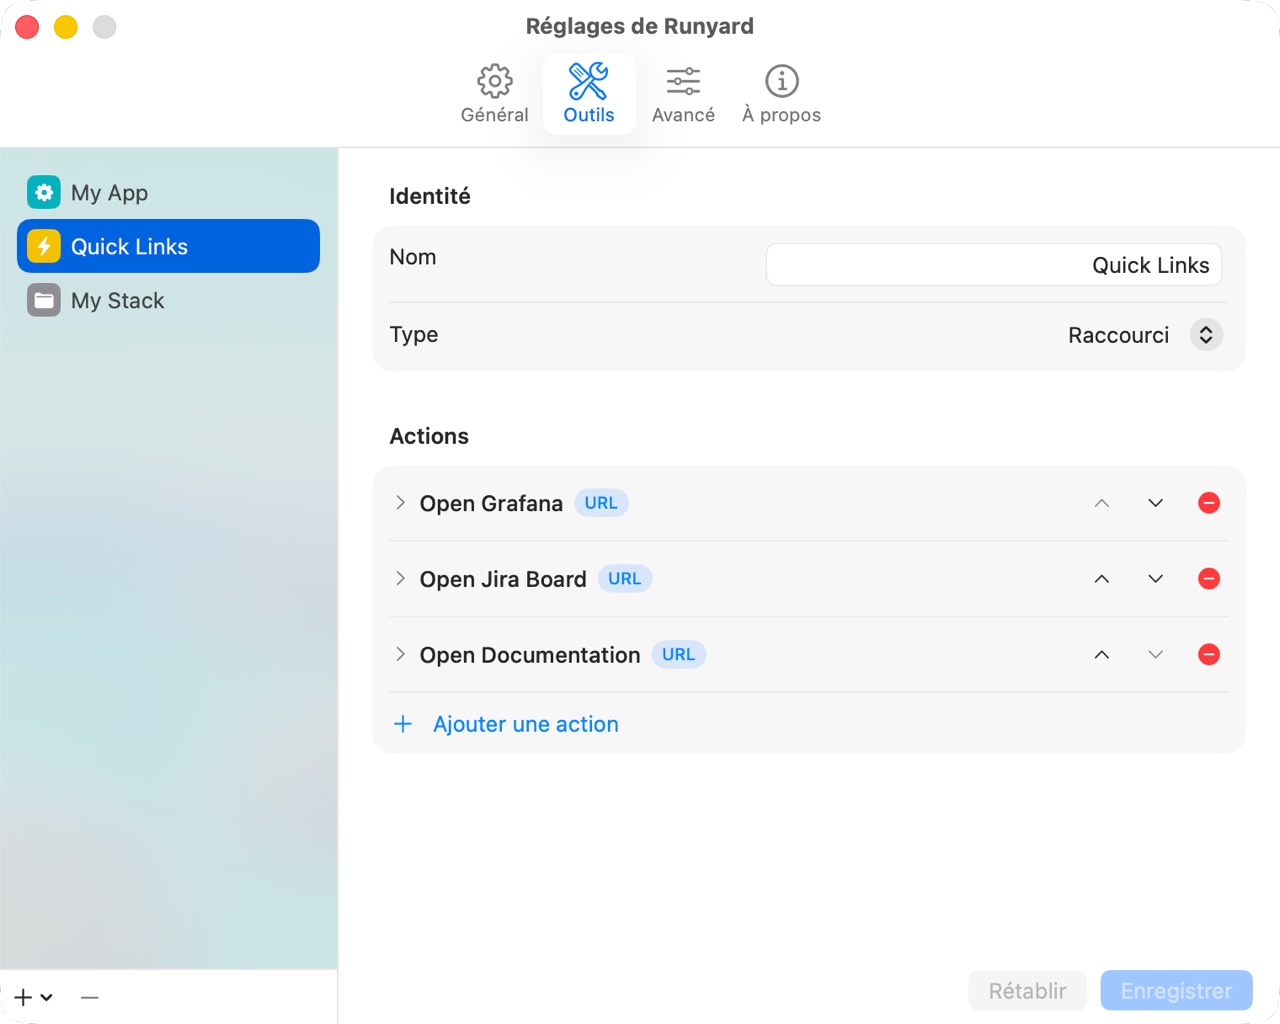This screenshot has width=1280, height=1024.
Task: Click the URL badge on Open Documentation
Action: coord(679,655)
